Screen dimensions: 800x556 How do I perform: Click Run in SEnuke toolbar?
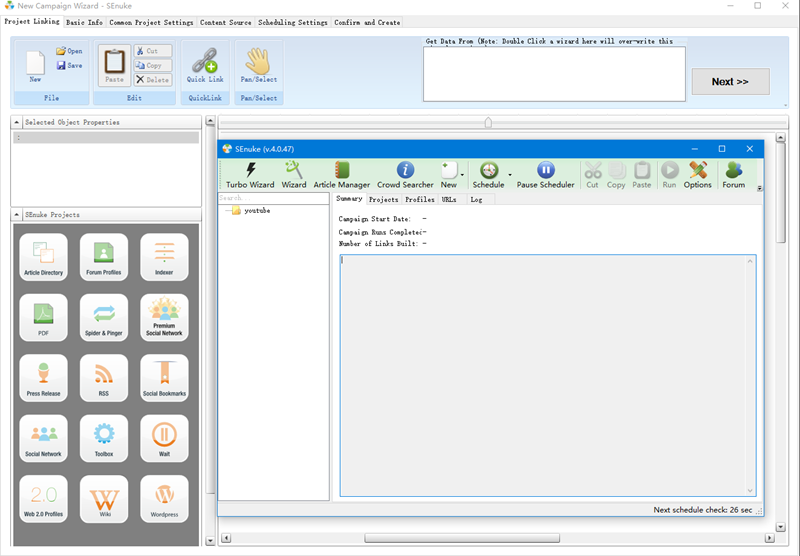669,175
